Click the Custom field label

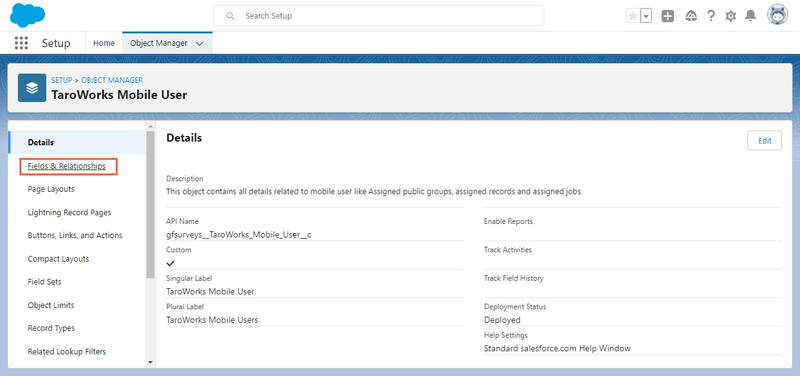tap(179, 250)
